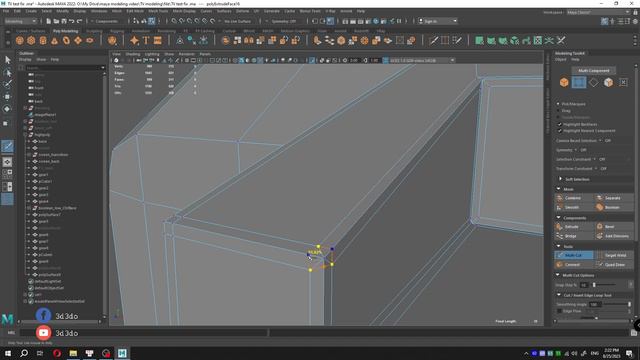The height and width of the screenshot is (360, 640).
Task: Collapse the Multi-Cut Options section
Action: point(558,276)
